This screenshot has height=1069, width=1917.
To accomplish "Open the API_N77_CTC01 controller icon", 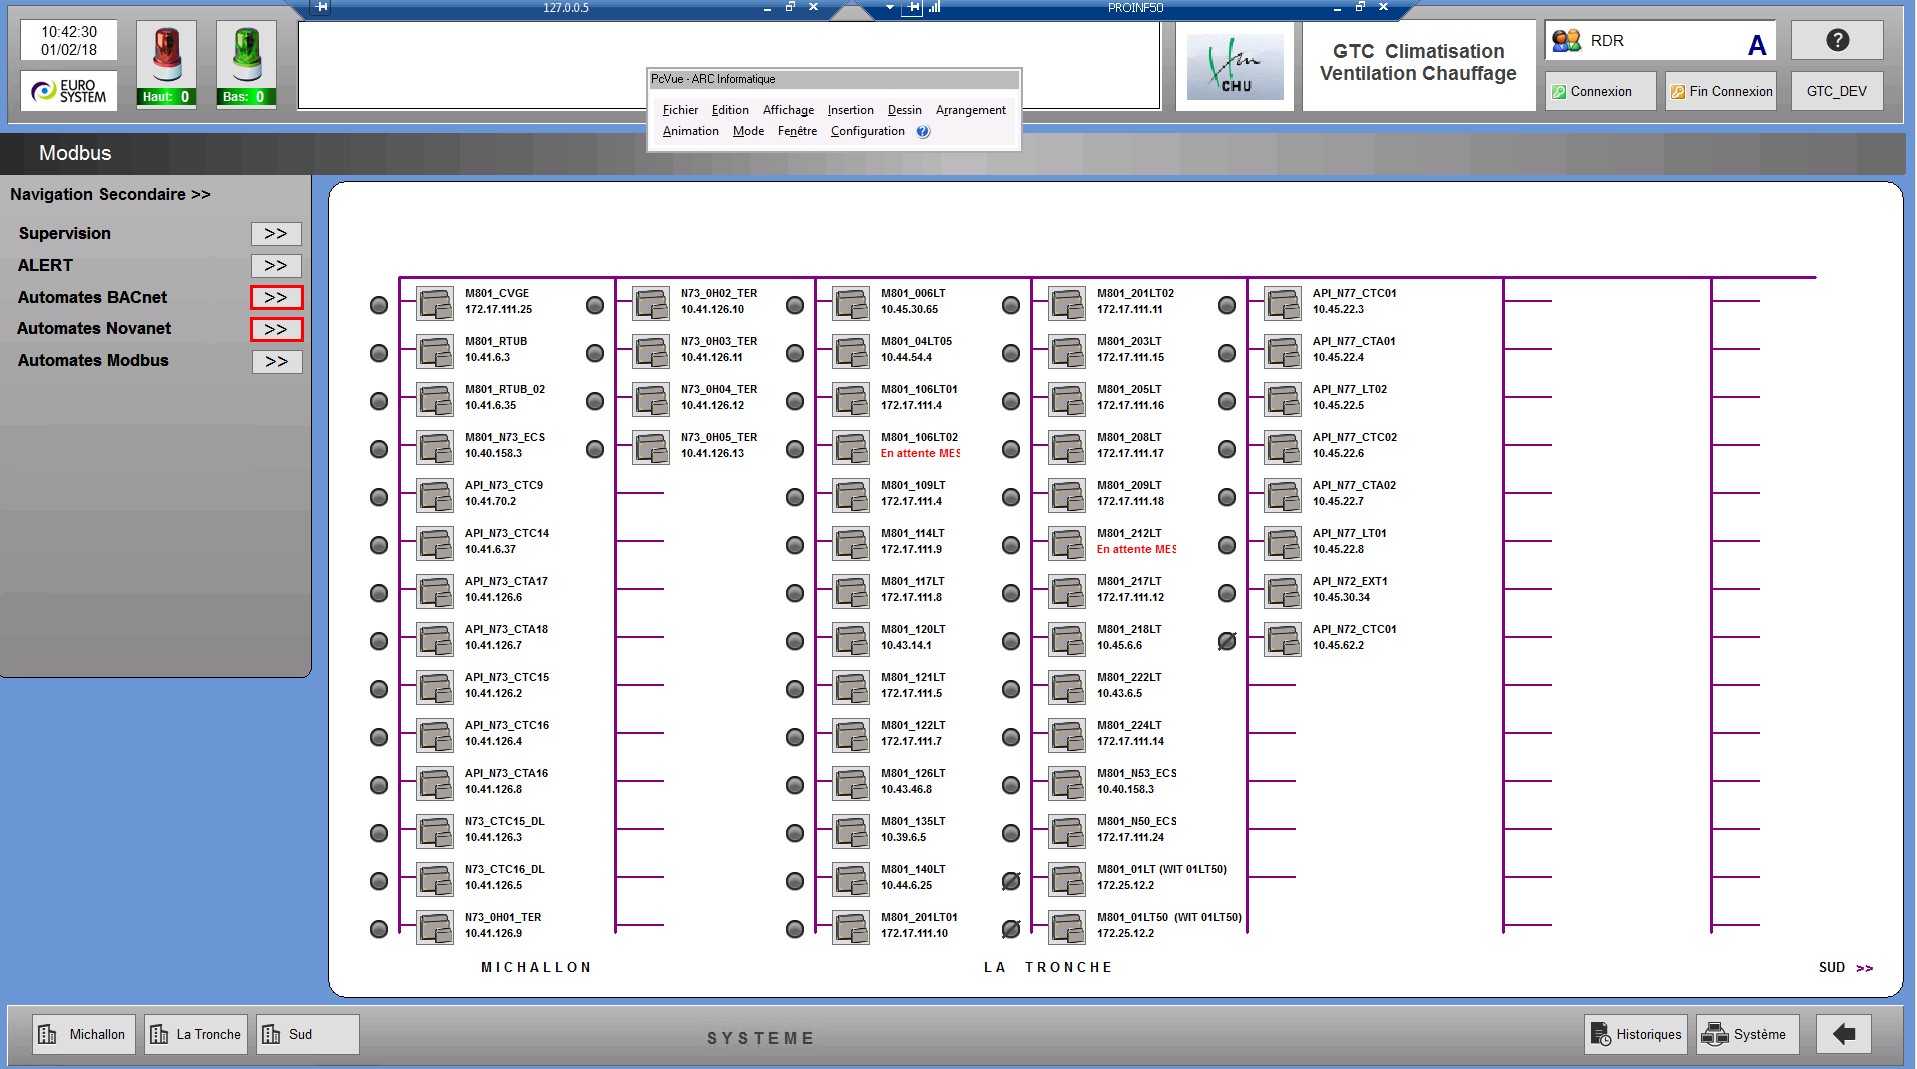I will coord(1283,303).
